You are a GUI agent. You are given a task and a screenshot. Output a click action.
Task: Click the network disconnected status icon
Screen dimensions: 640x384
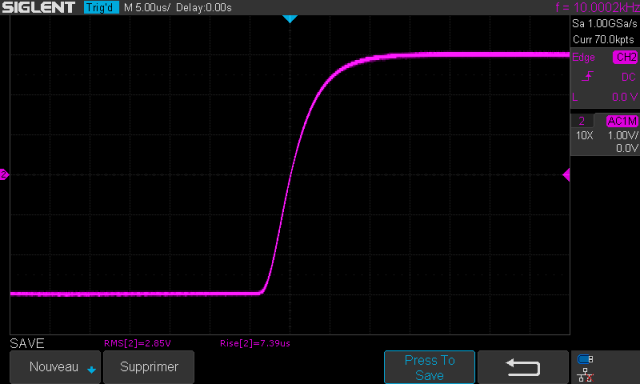585,375
